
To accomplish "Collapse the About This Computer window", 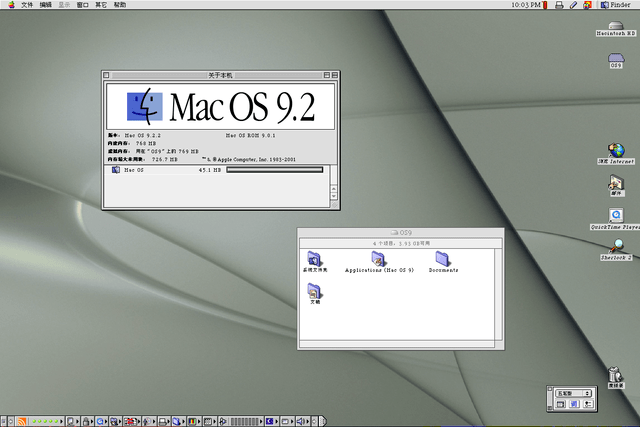I will click(333, 75).
